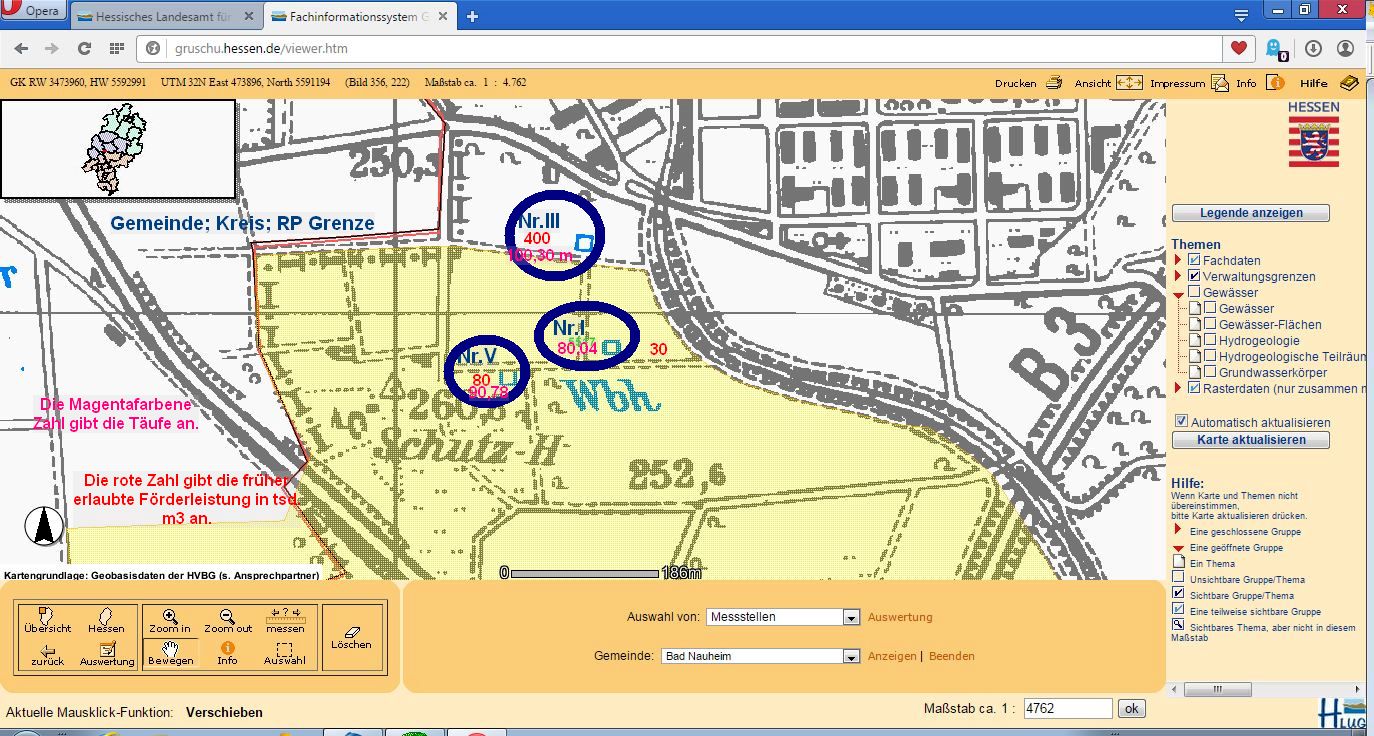Select the Zoom out tool
Image resolution: width=1374 pixels, height=736 pixels.
(228, 620)
